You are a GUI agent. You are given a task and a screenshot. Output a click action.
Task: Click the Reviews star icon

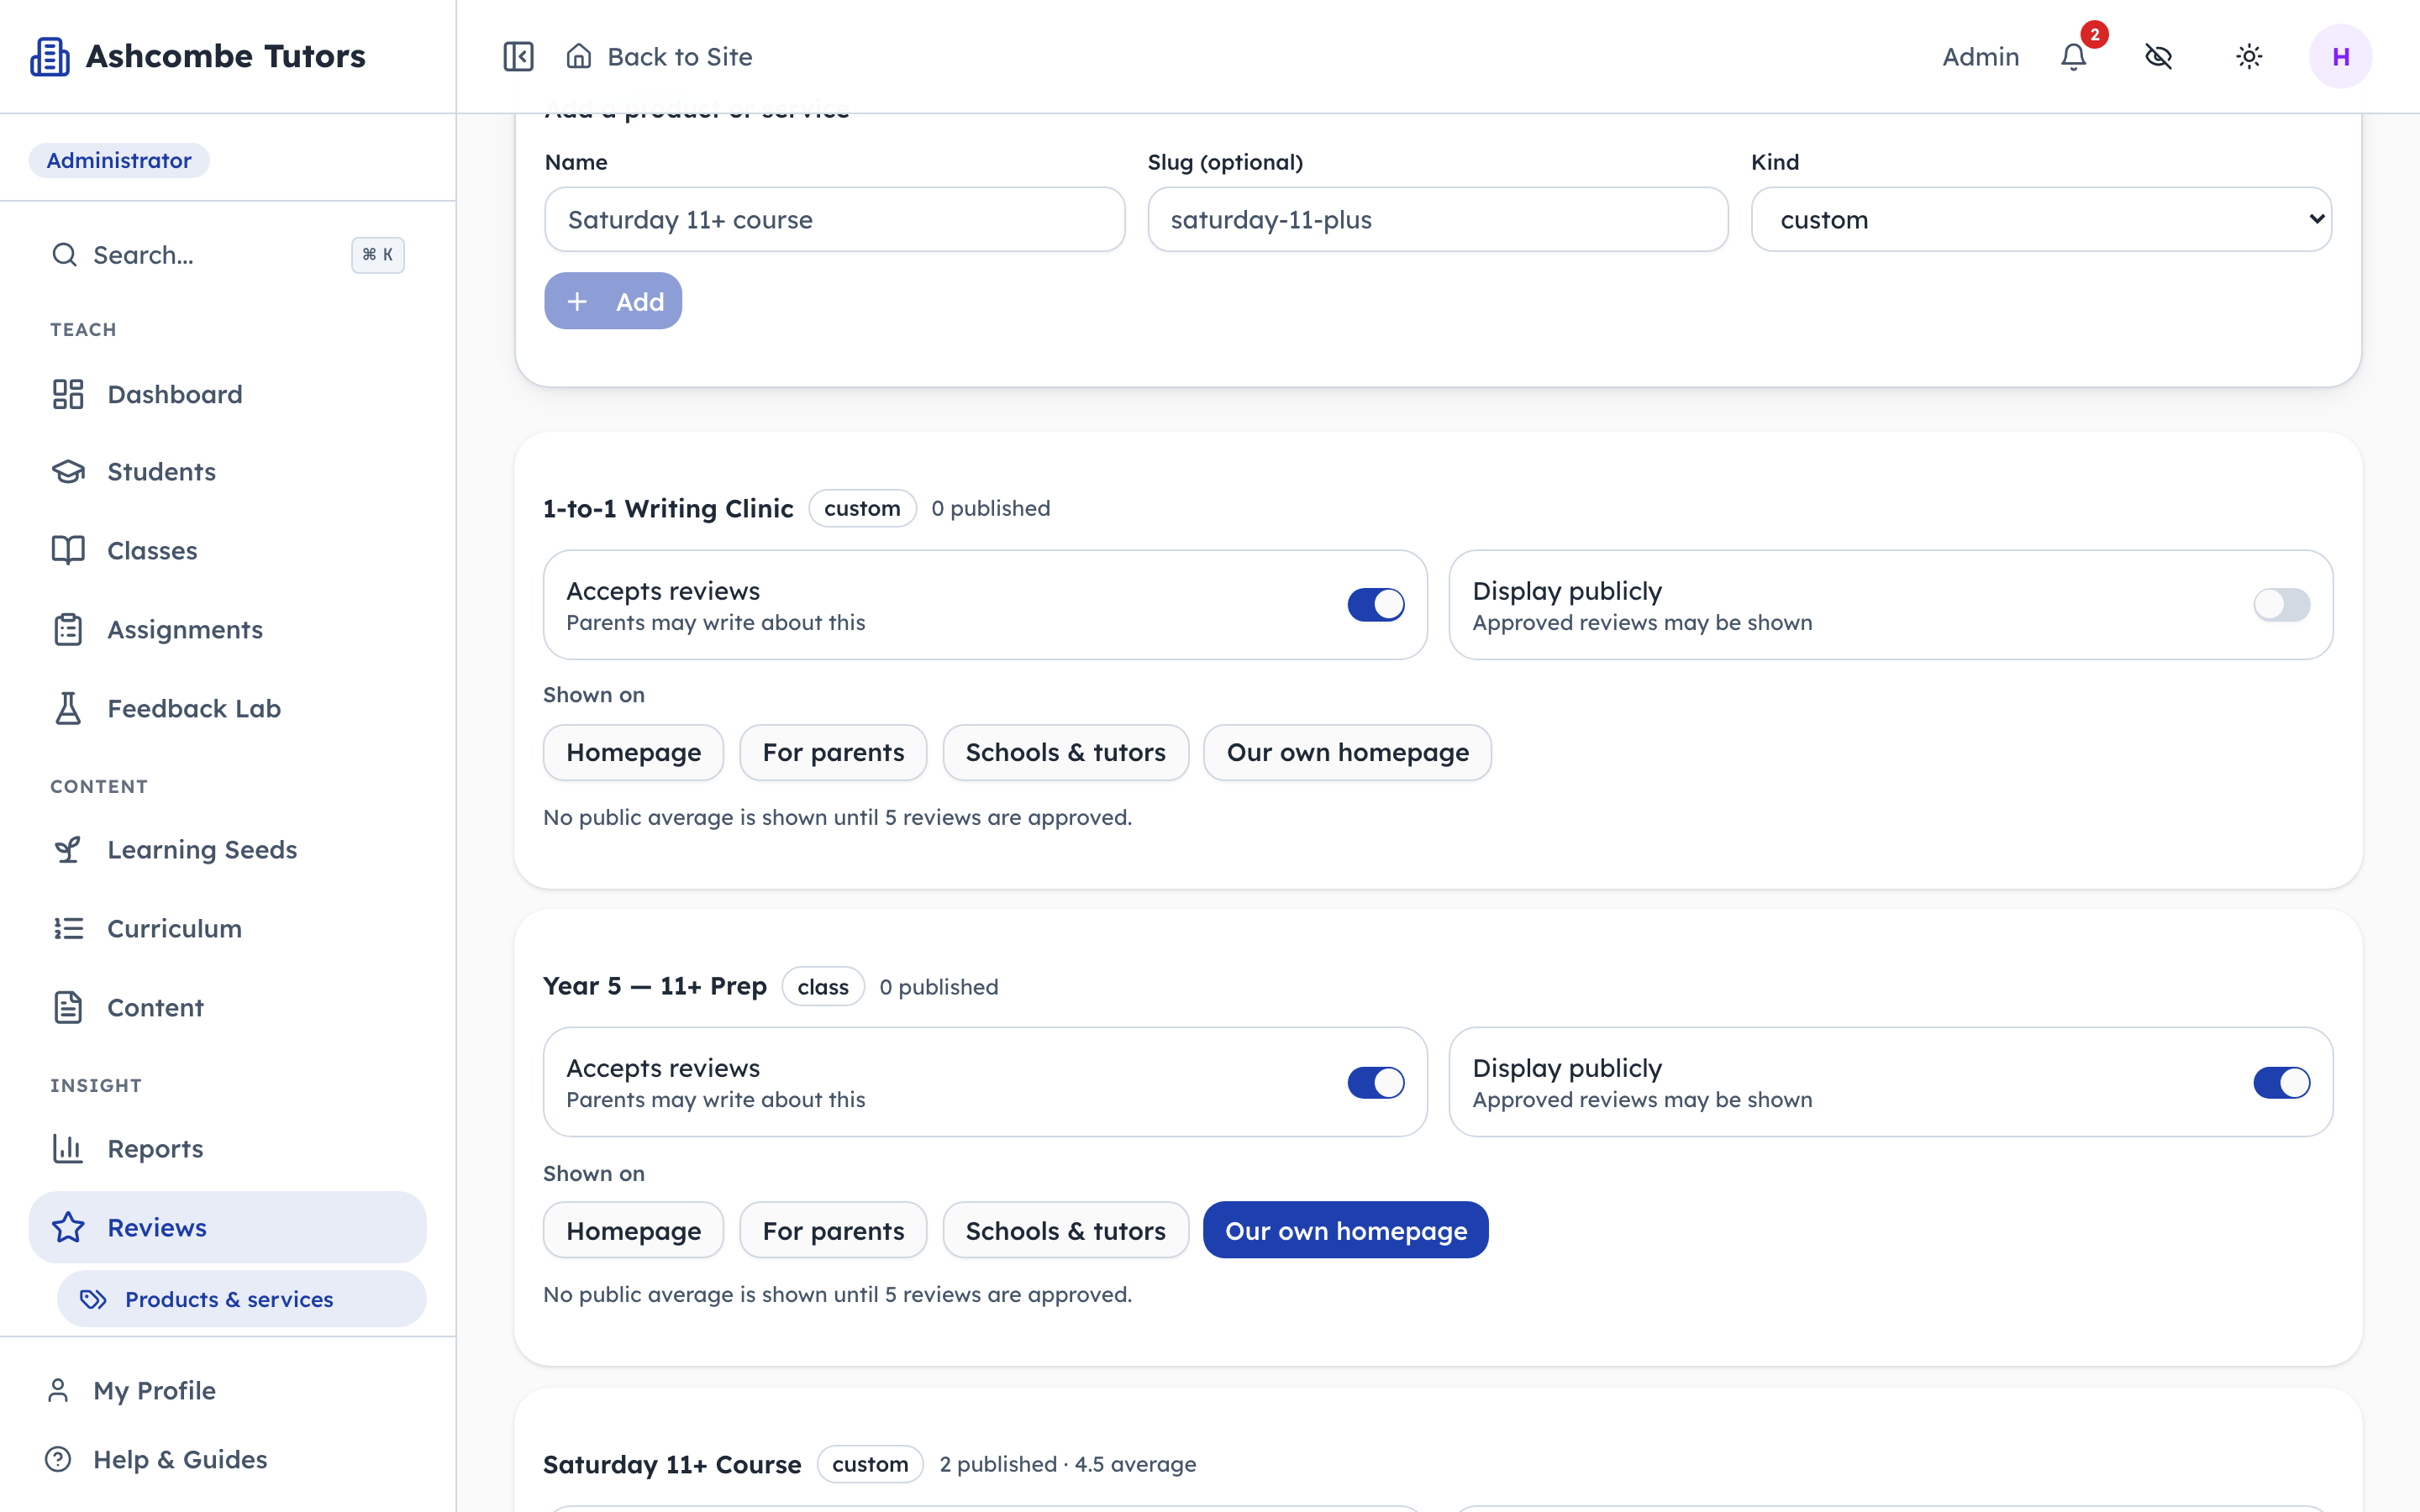click(x=68, y=1227)
